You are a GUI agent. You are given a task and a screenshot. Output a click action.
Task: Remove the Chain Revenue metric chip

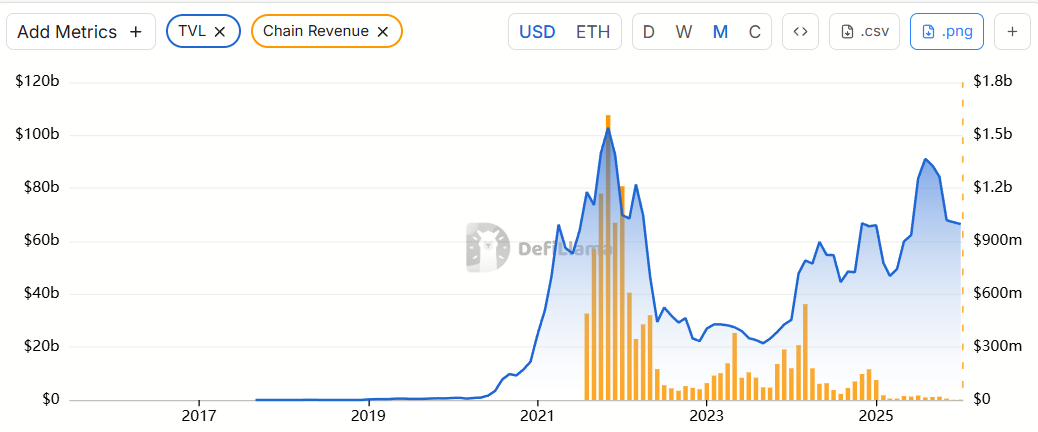point(382,31)
